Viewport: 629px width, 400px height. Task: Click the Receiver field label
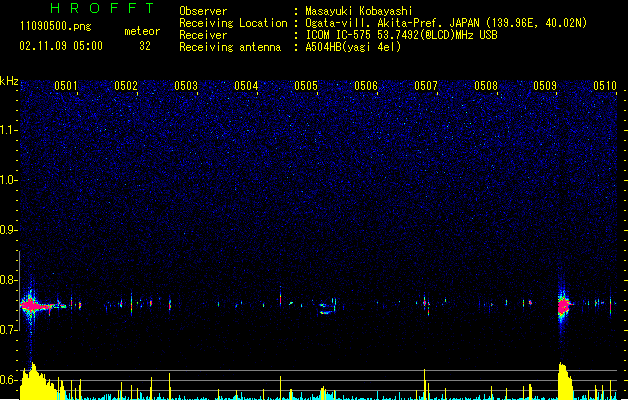(x=203, y=35)
